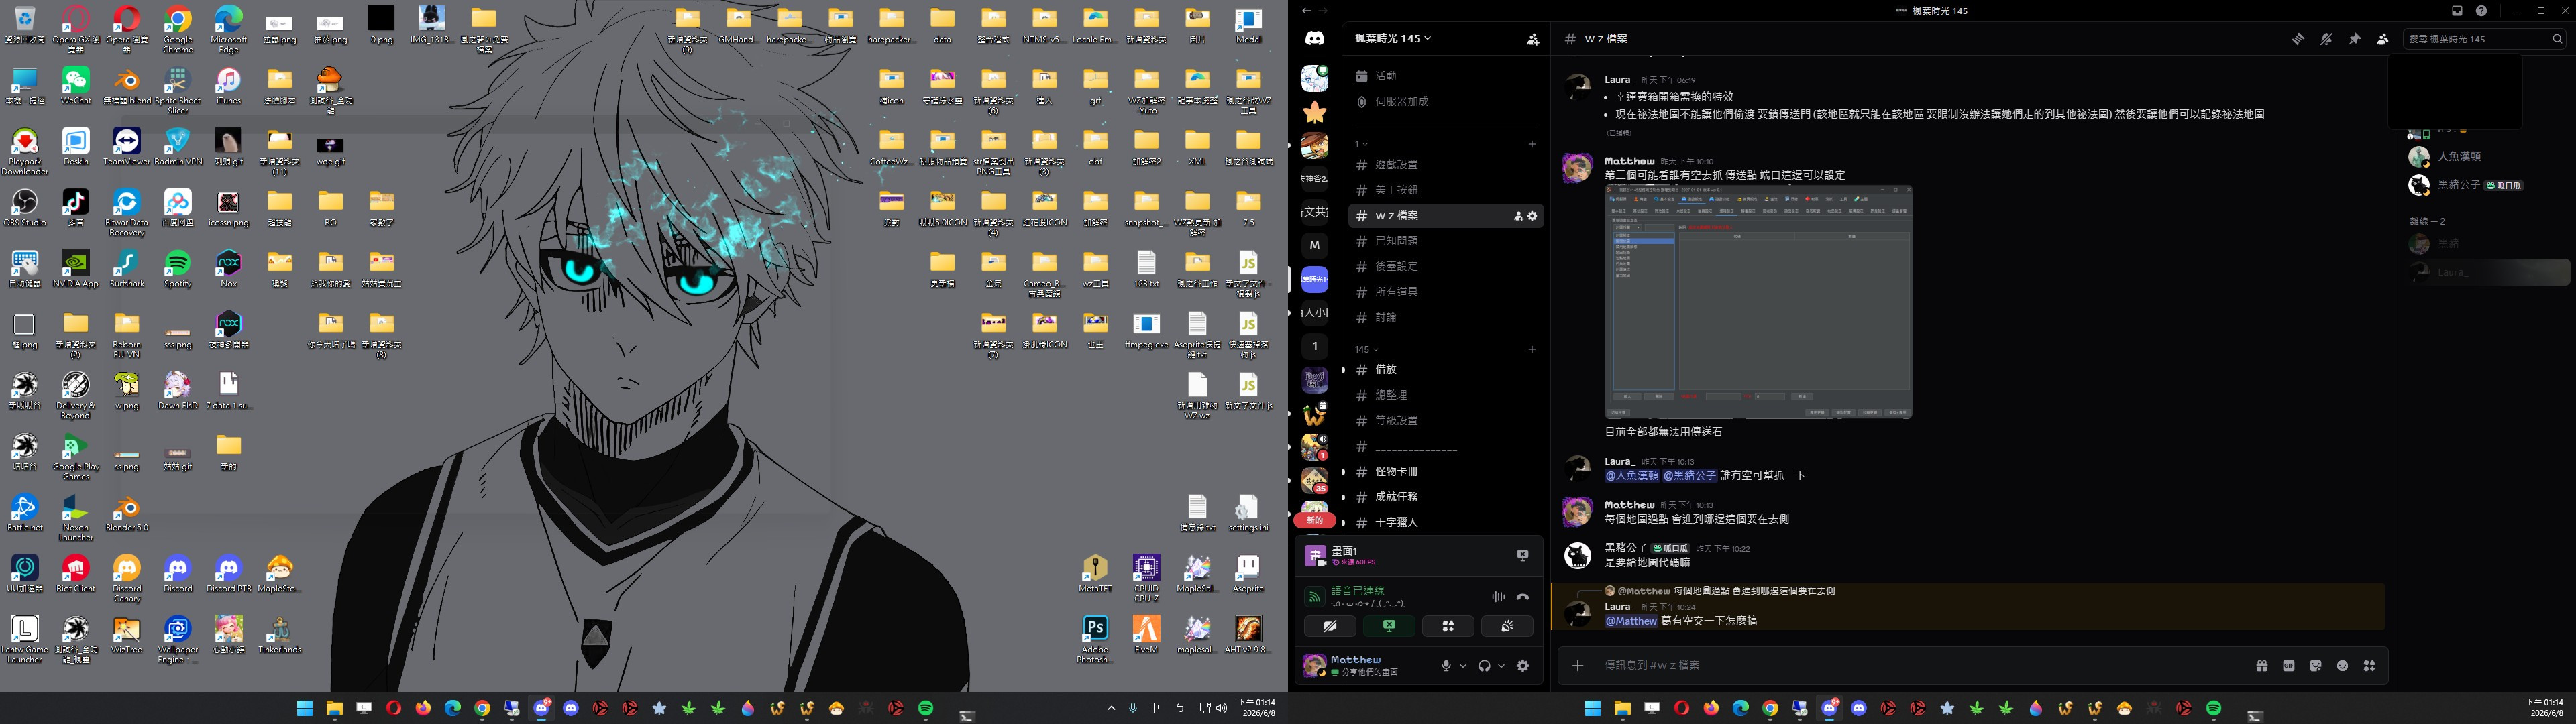Open headphone output options arrow
The width and height of the screenshot is (2576, 724).
[x=1501, y=666]
